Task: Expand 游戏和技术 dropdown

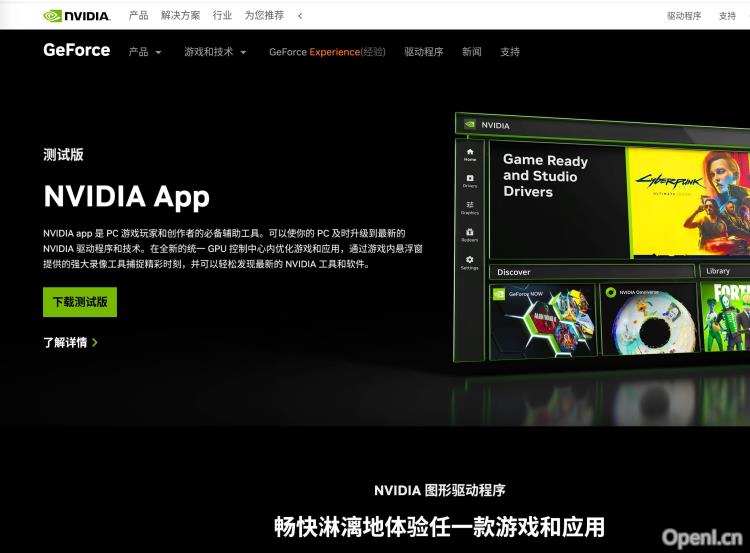Action: point(215,52)
